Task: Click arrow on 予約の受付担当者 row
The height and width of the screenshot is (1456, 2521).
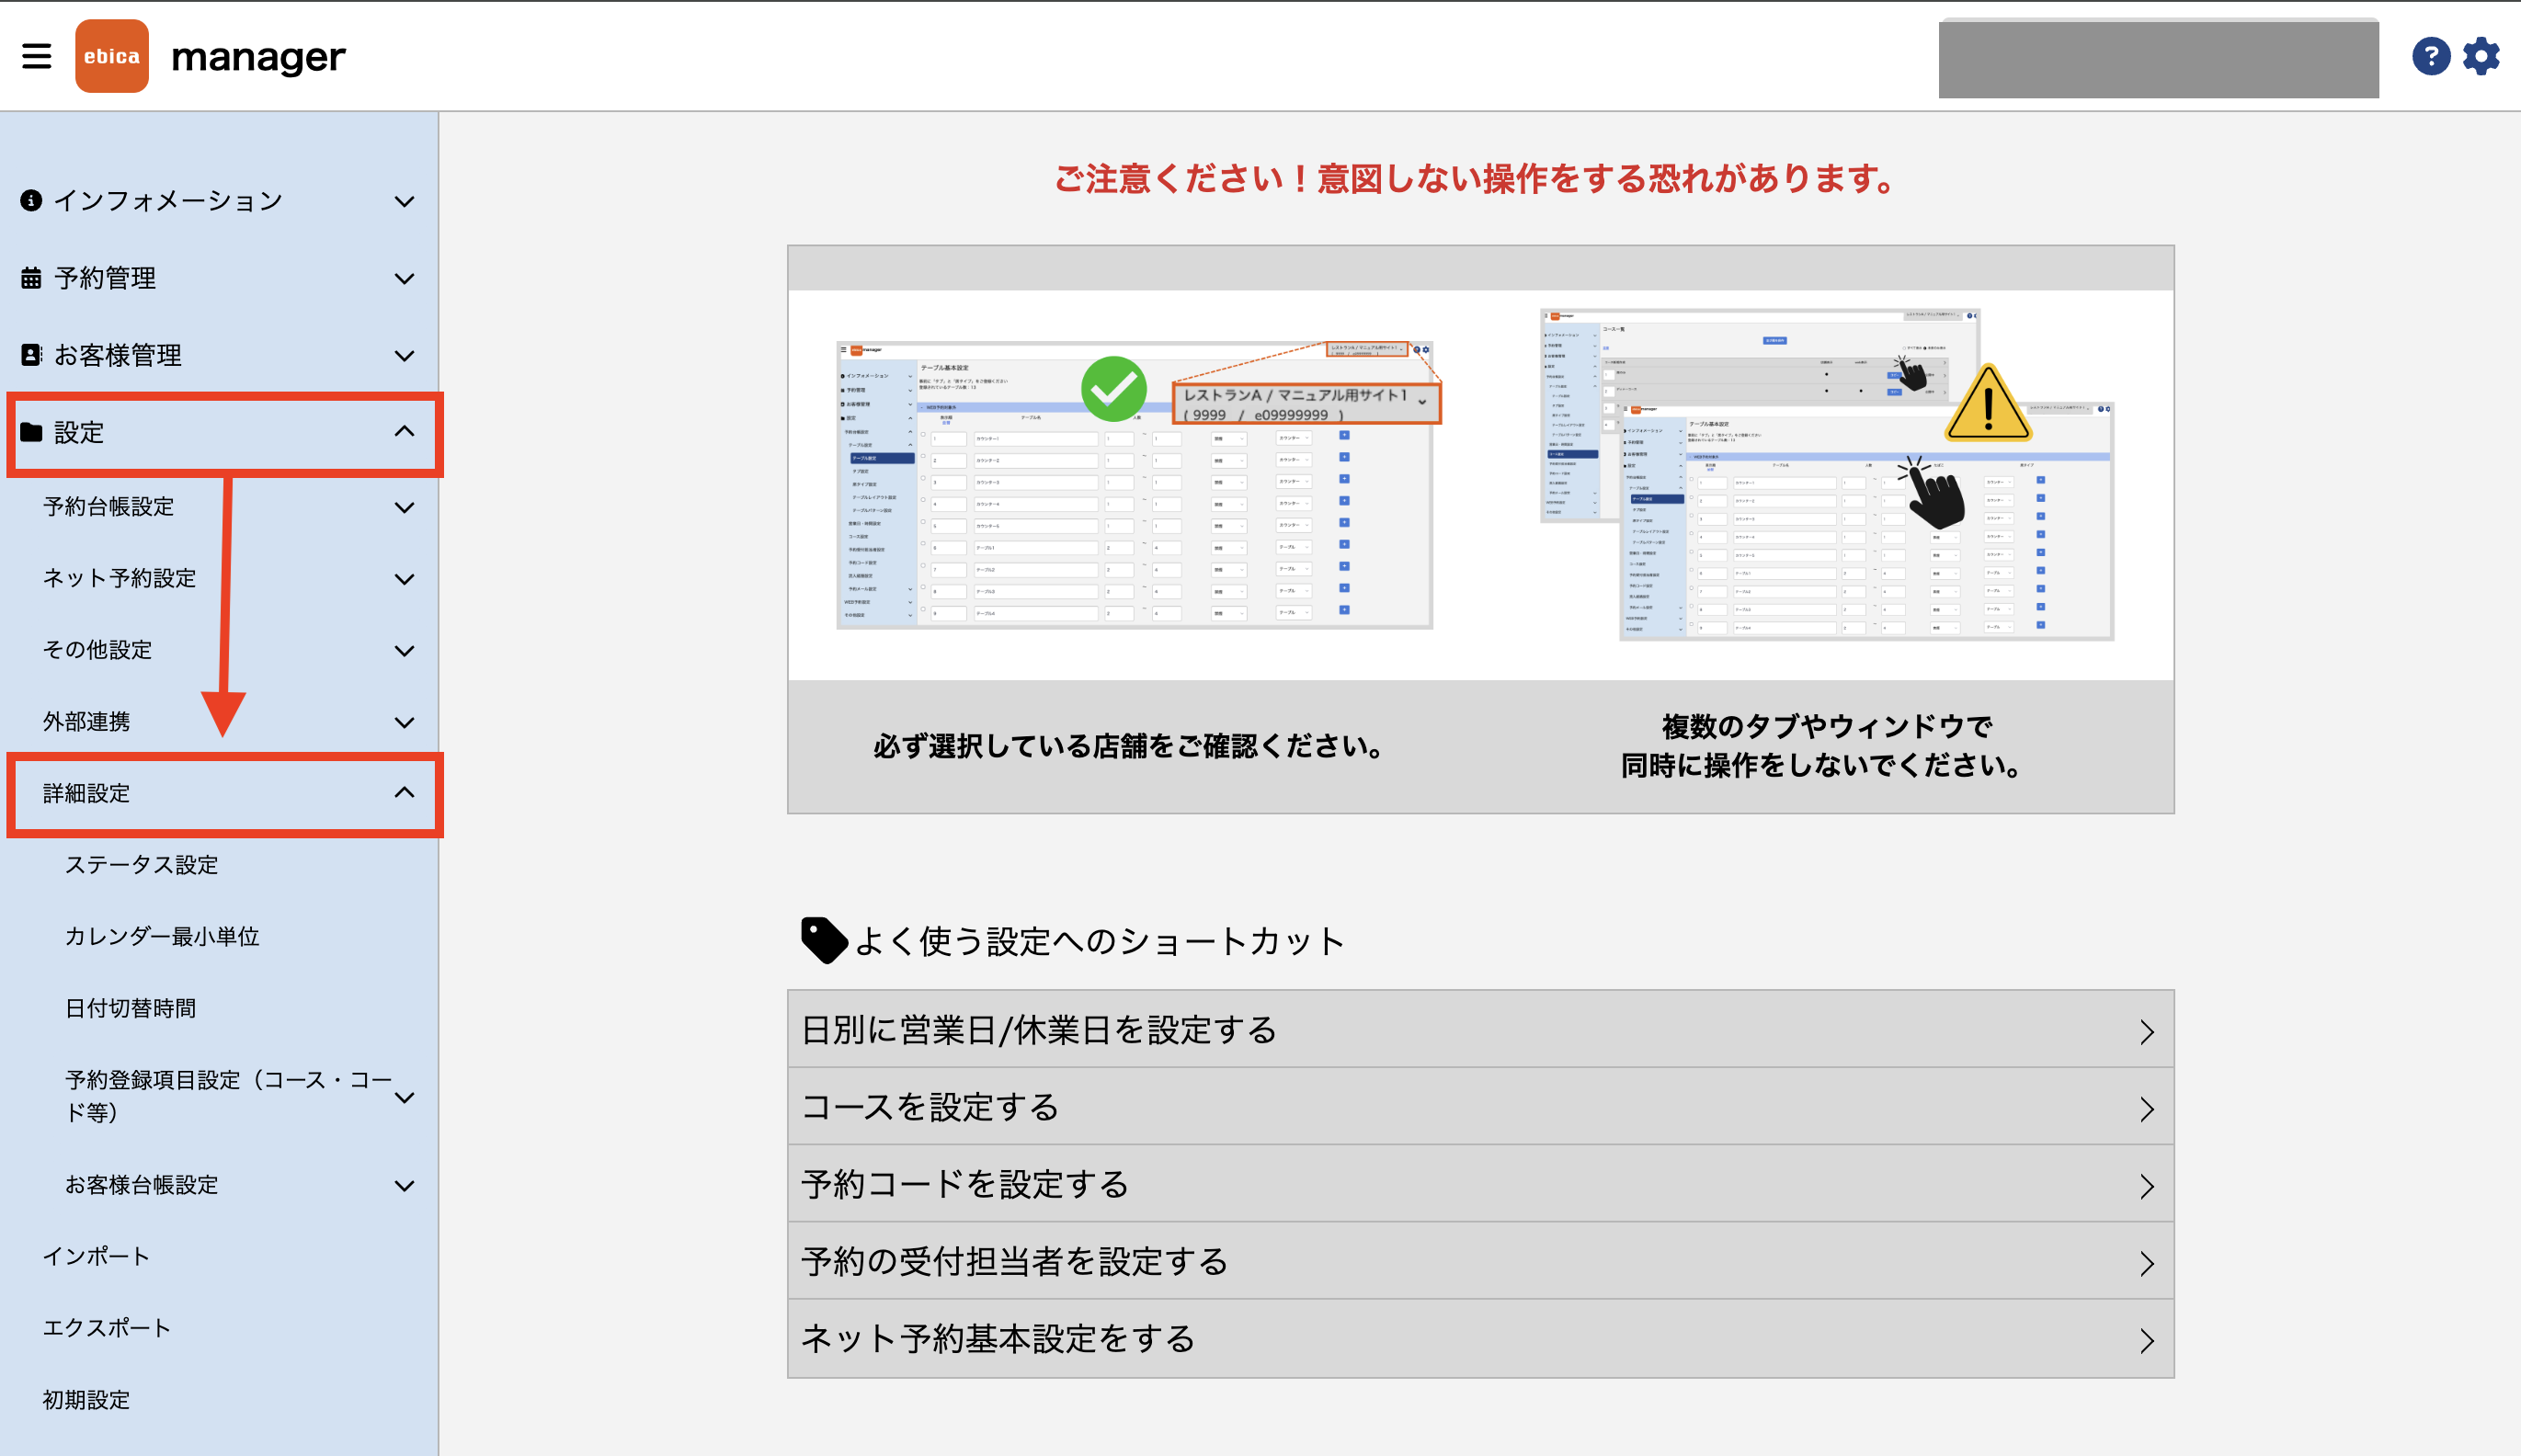Action: [2146, 1264]
